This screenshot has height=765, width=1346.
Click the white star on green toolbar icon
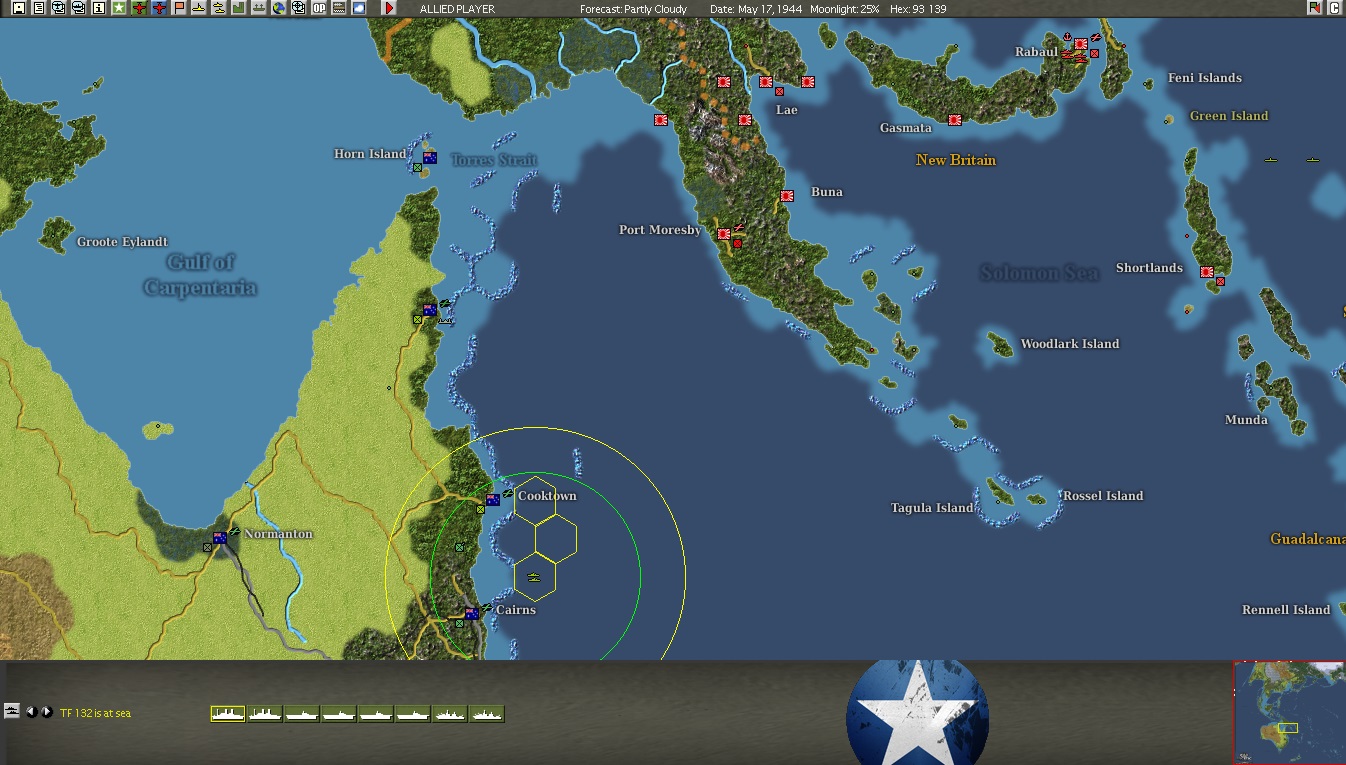(x=119, y=8)
